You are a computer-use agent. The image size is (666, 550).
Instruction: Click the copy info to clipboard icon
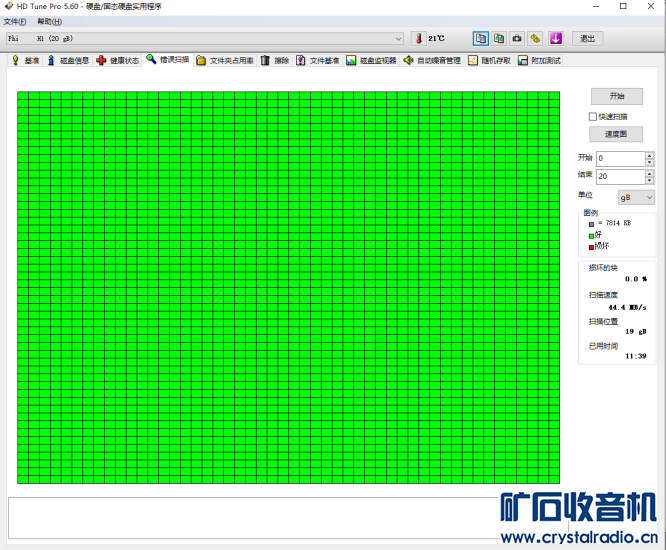coord(480,39)
